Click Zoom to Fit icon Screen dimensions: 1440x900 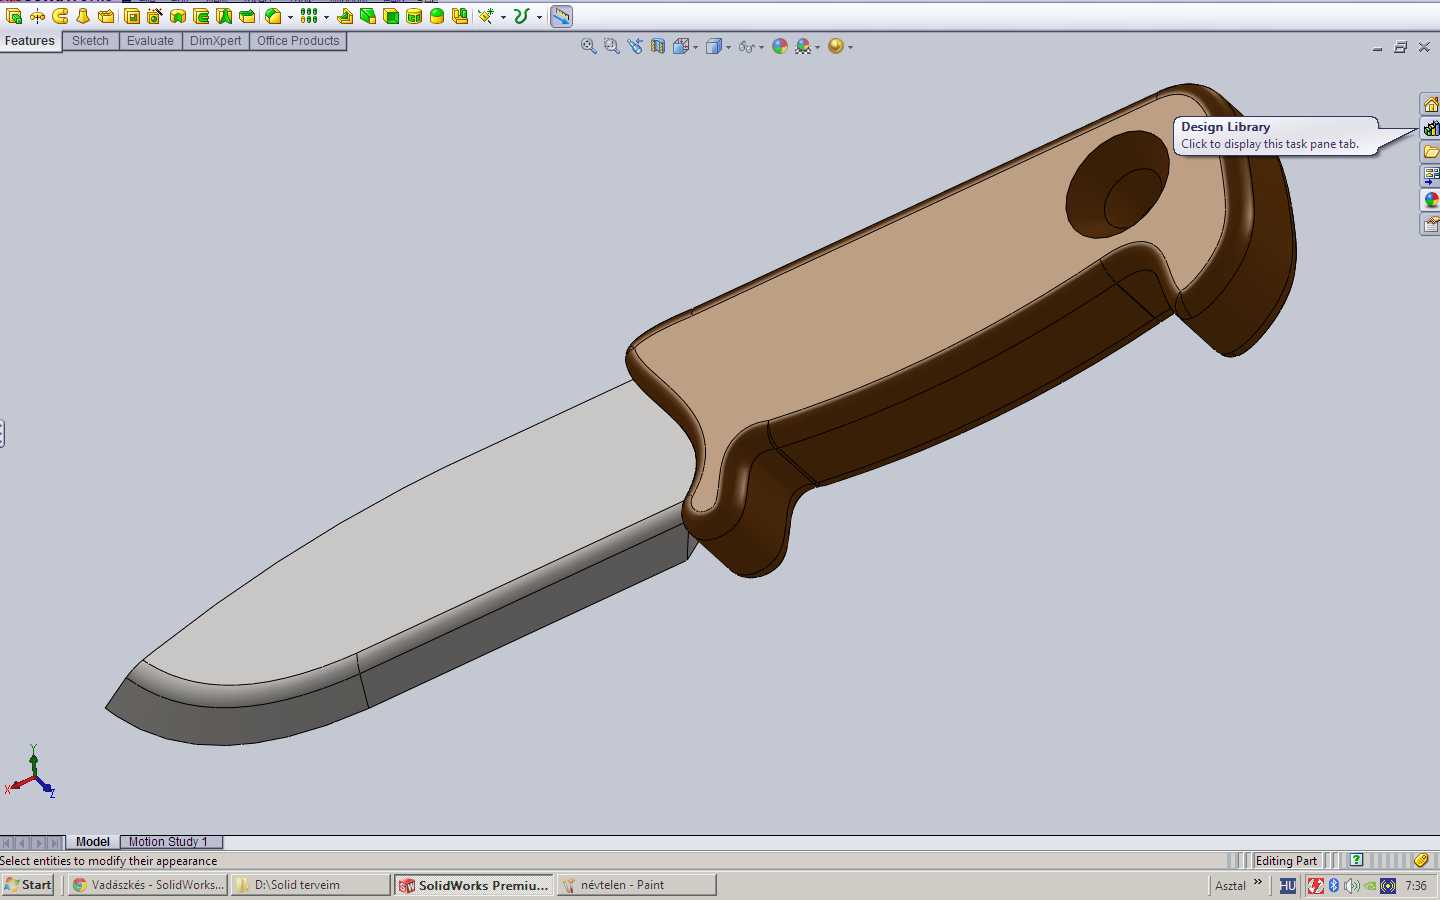[x=589, y=46]
